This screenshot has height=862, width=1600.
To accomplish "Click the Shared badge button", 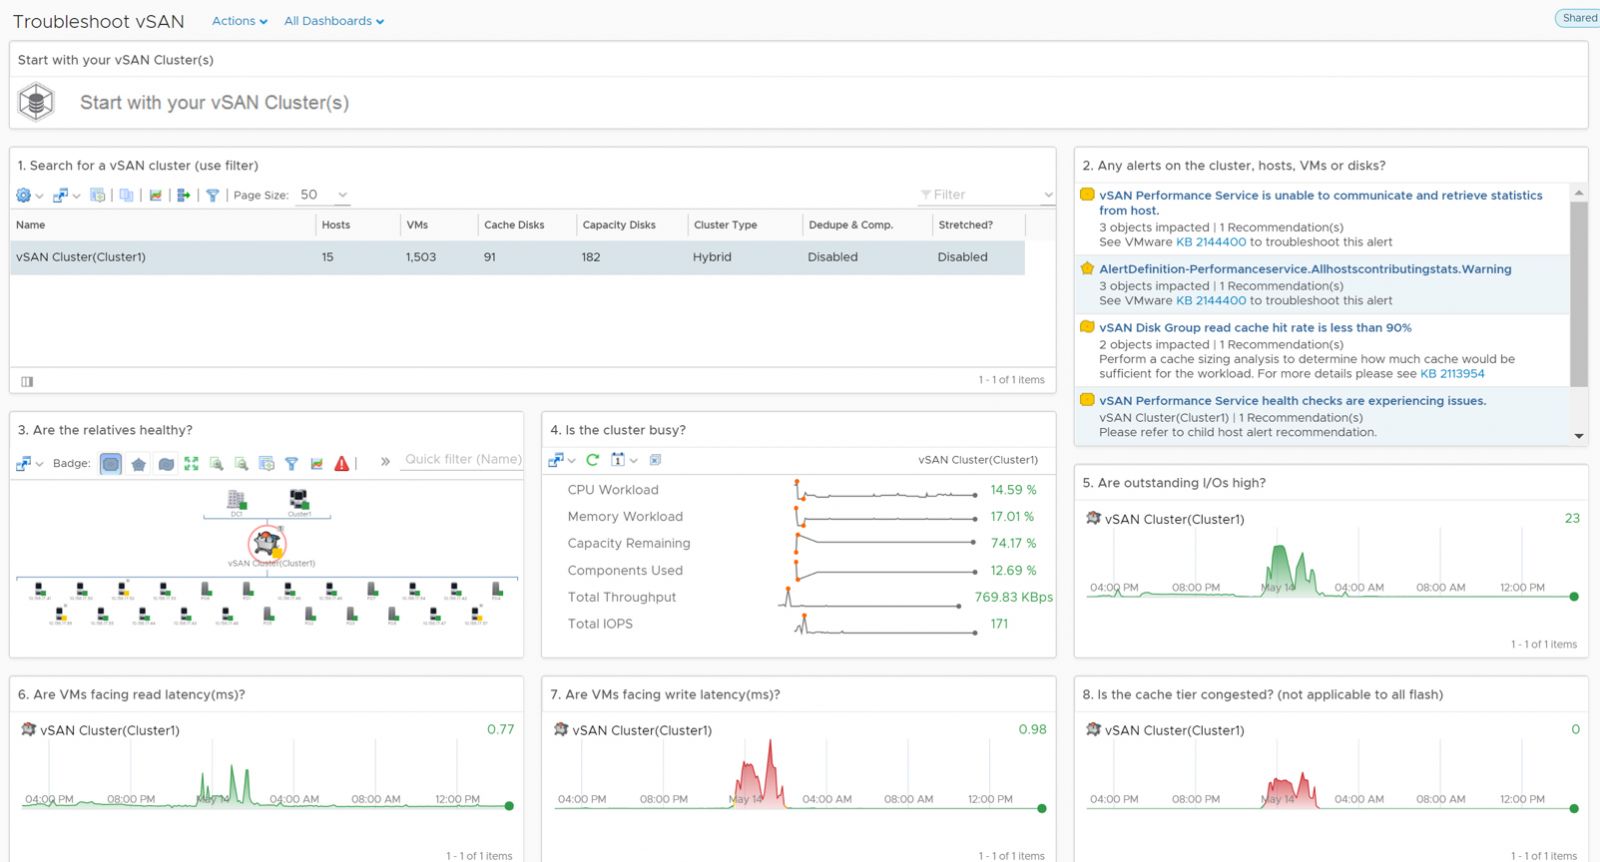I will pos(1579,18).
